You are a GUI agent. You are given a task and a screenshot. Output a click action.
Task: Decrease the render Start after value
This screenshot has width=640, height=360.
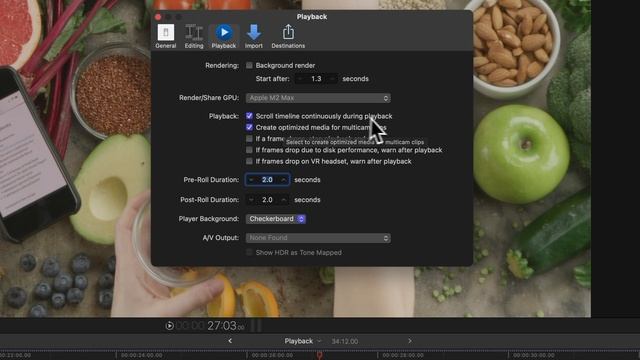[300, 79]
